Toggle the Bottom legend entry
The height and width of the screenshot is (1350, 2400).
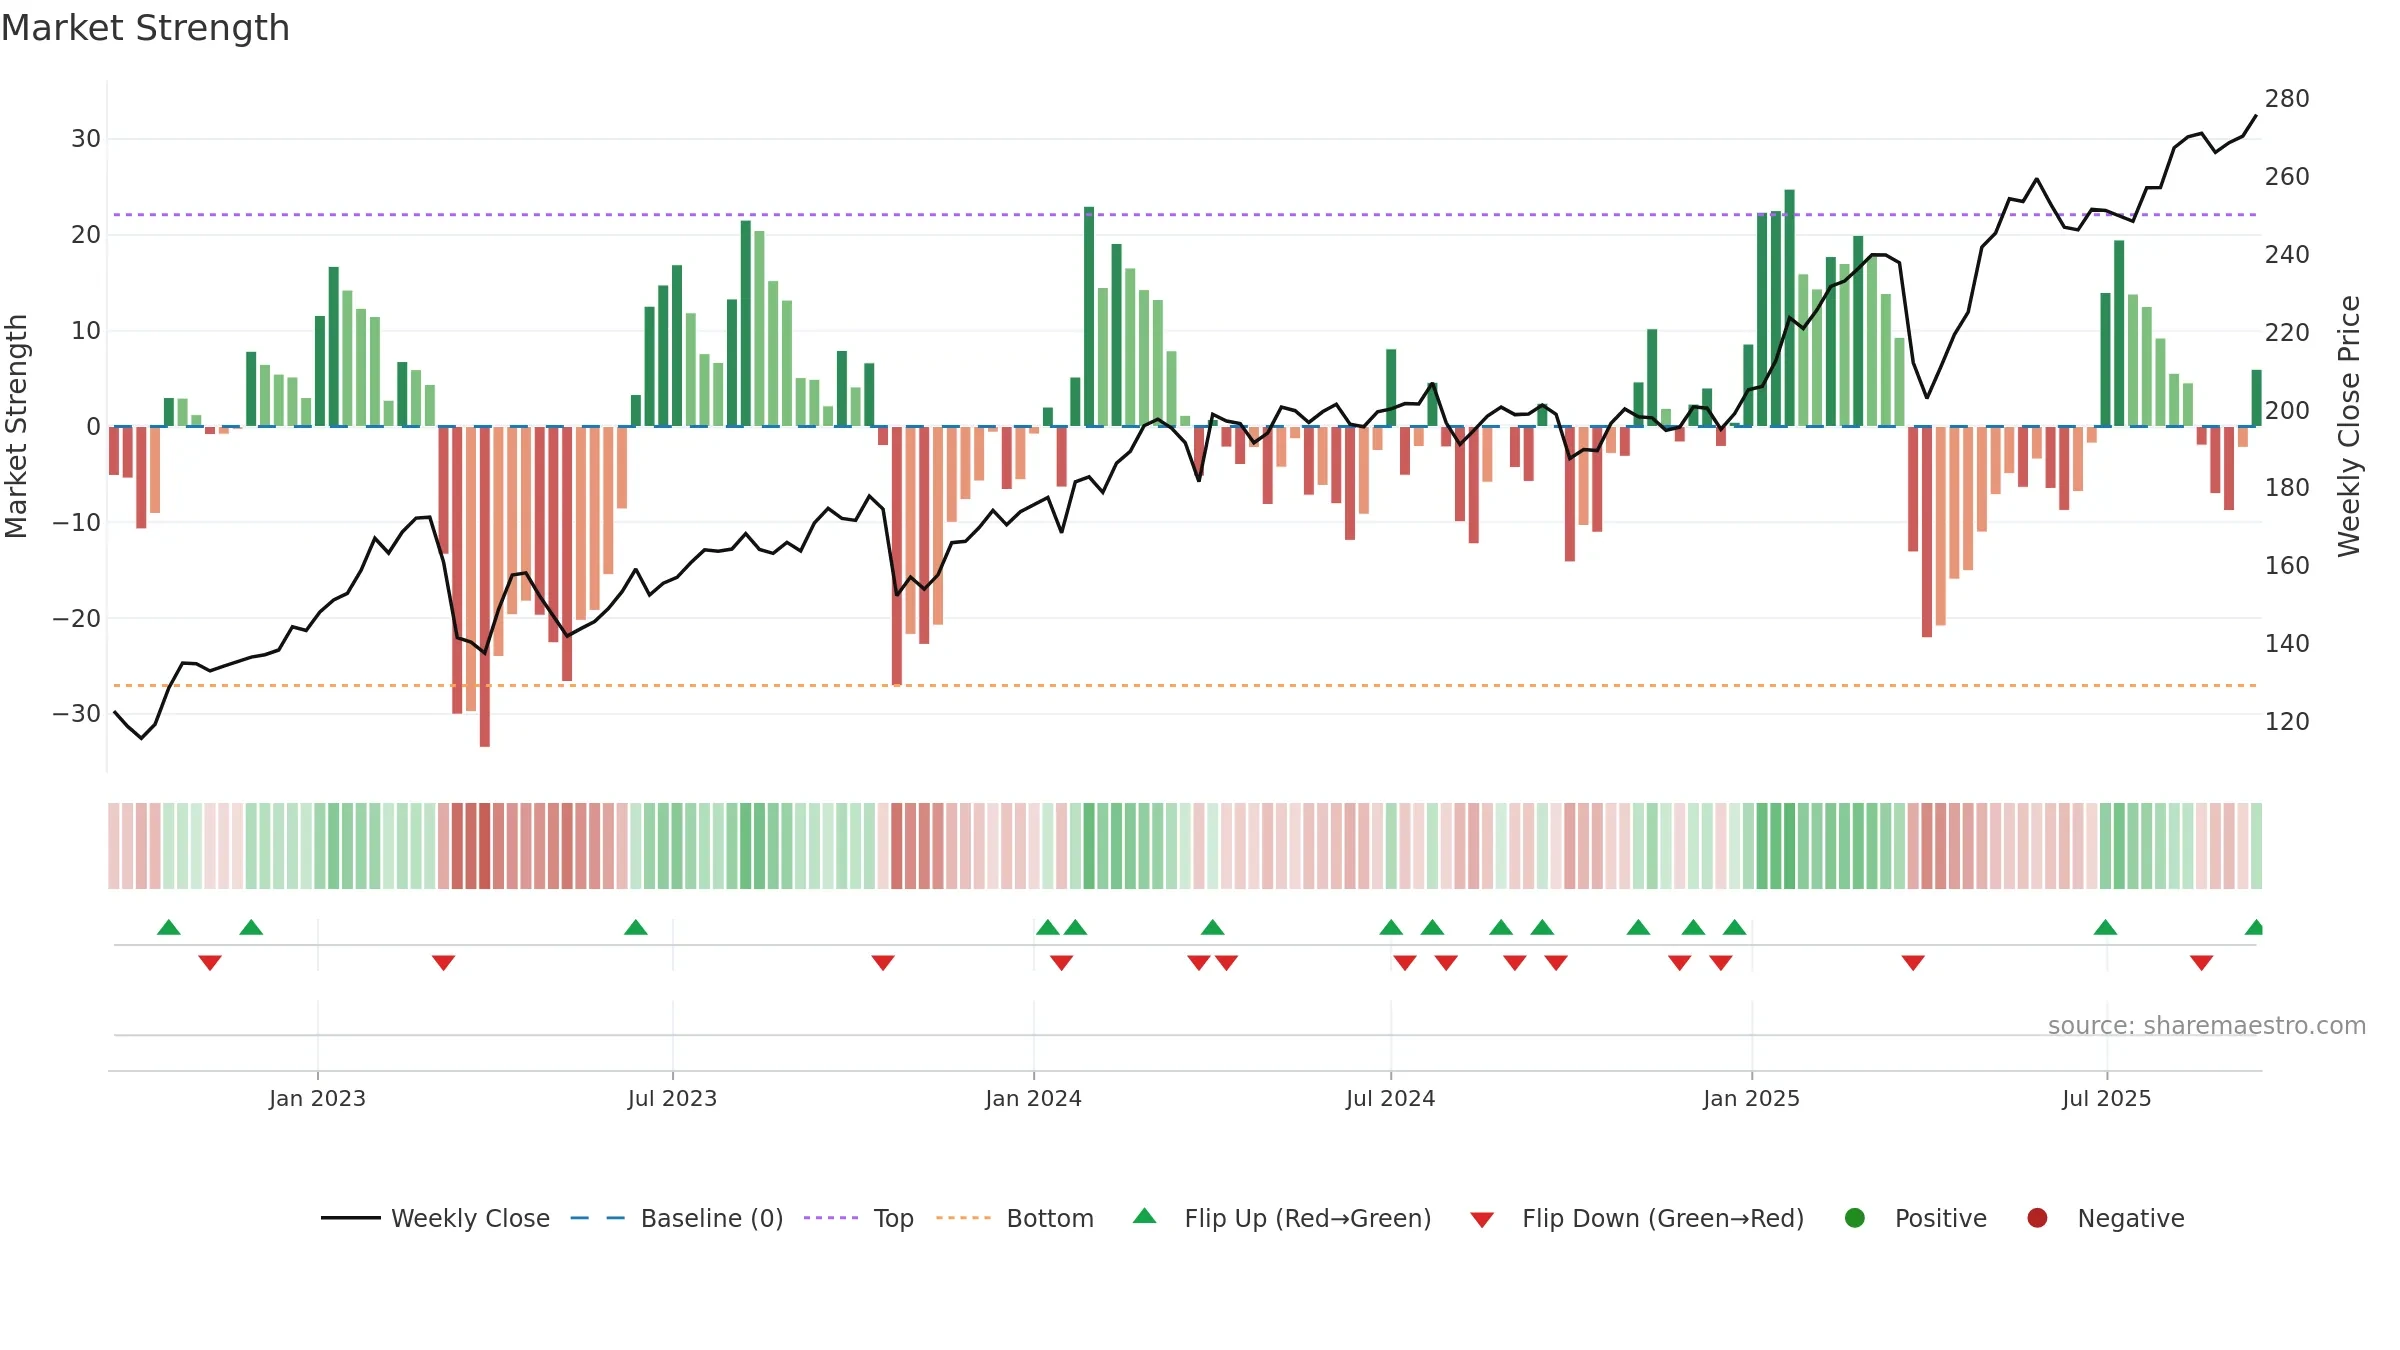1015,1218
